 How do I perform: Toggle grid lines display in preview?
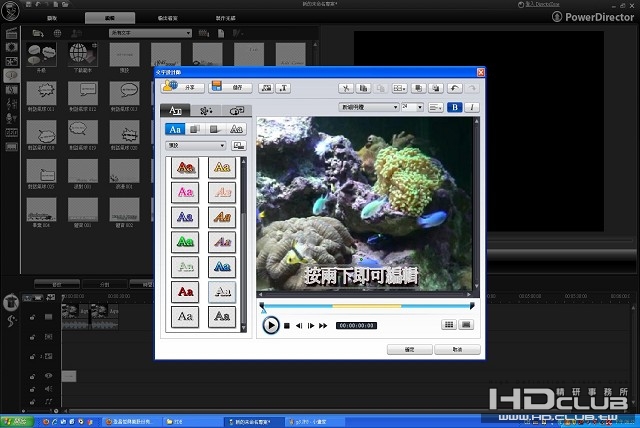[449, 325]
